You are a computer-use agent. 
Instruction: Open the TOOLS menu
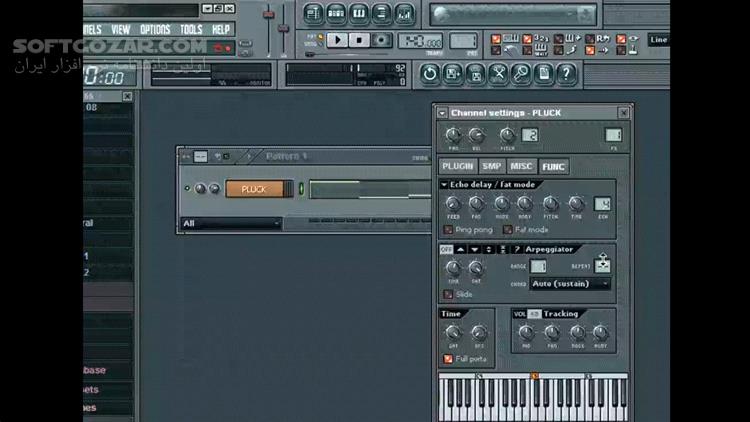(191, 30)
